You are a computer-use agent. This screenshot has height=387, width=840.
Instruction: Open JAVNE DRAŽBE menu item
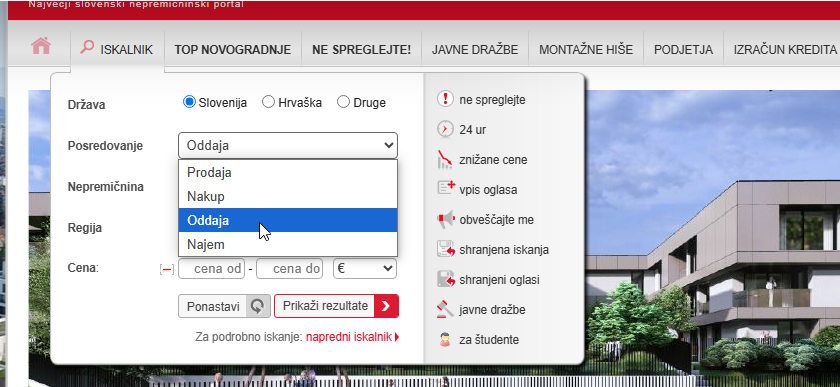pos(475,50)
